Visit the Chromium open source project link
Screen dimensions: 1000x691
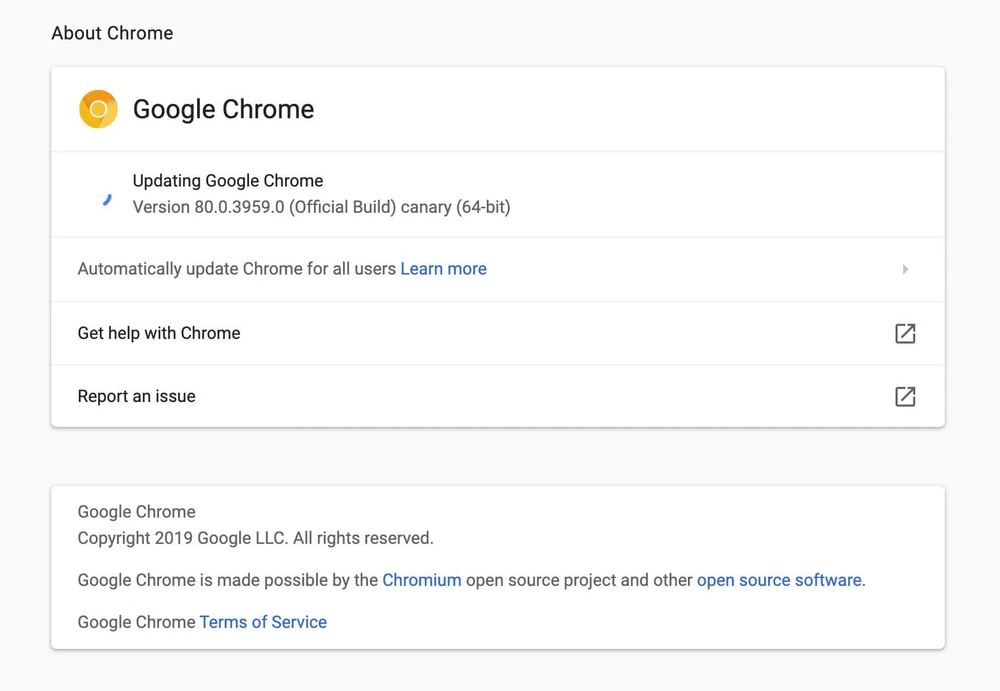coord(421,580)
